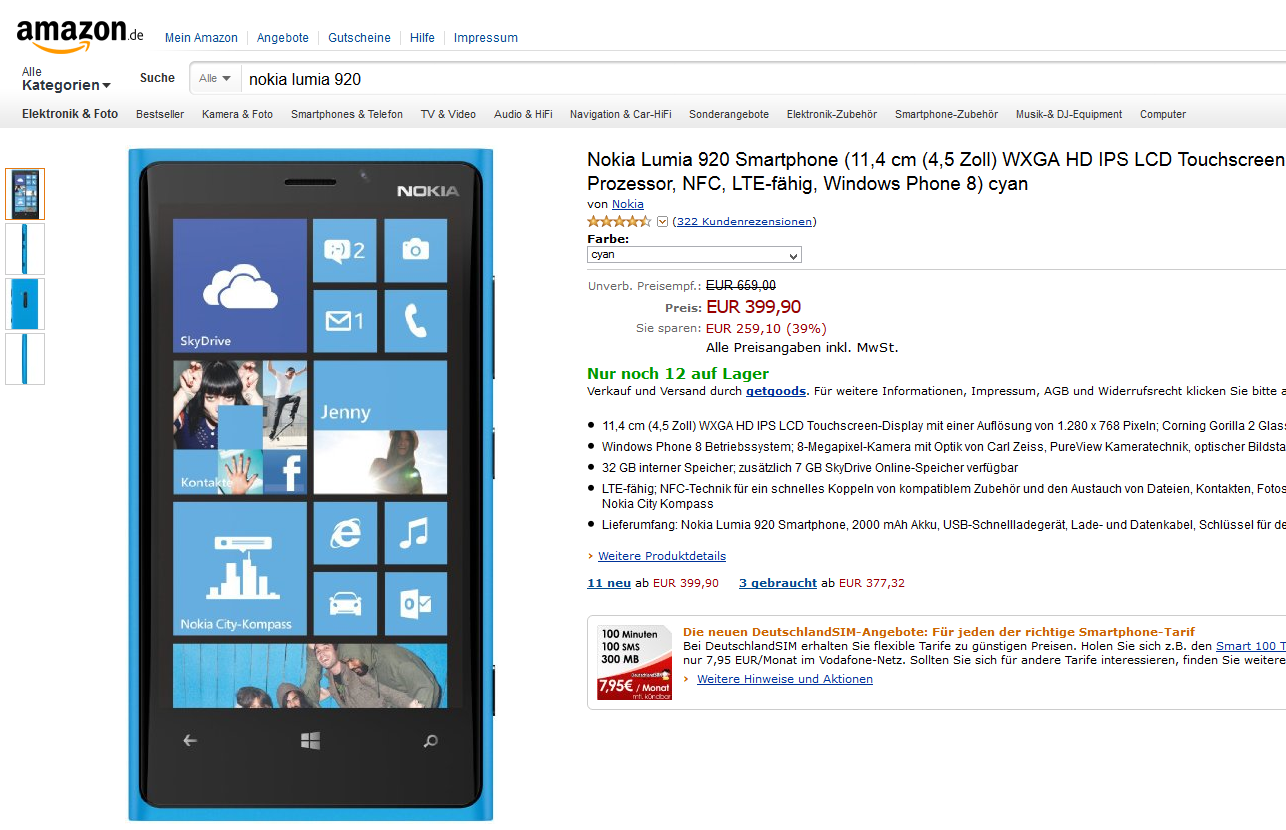Follow the Nokia brand link
This screenshot has width=1286, height=830.
628,204
